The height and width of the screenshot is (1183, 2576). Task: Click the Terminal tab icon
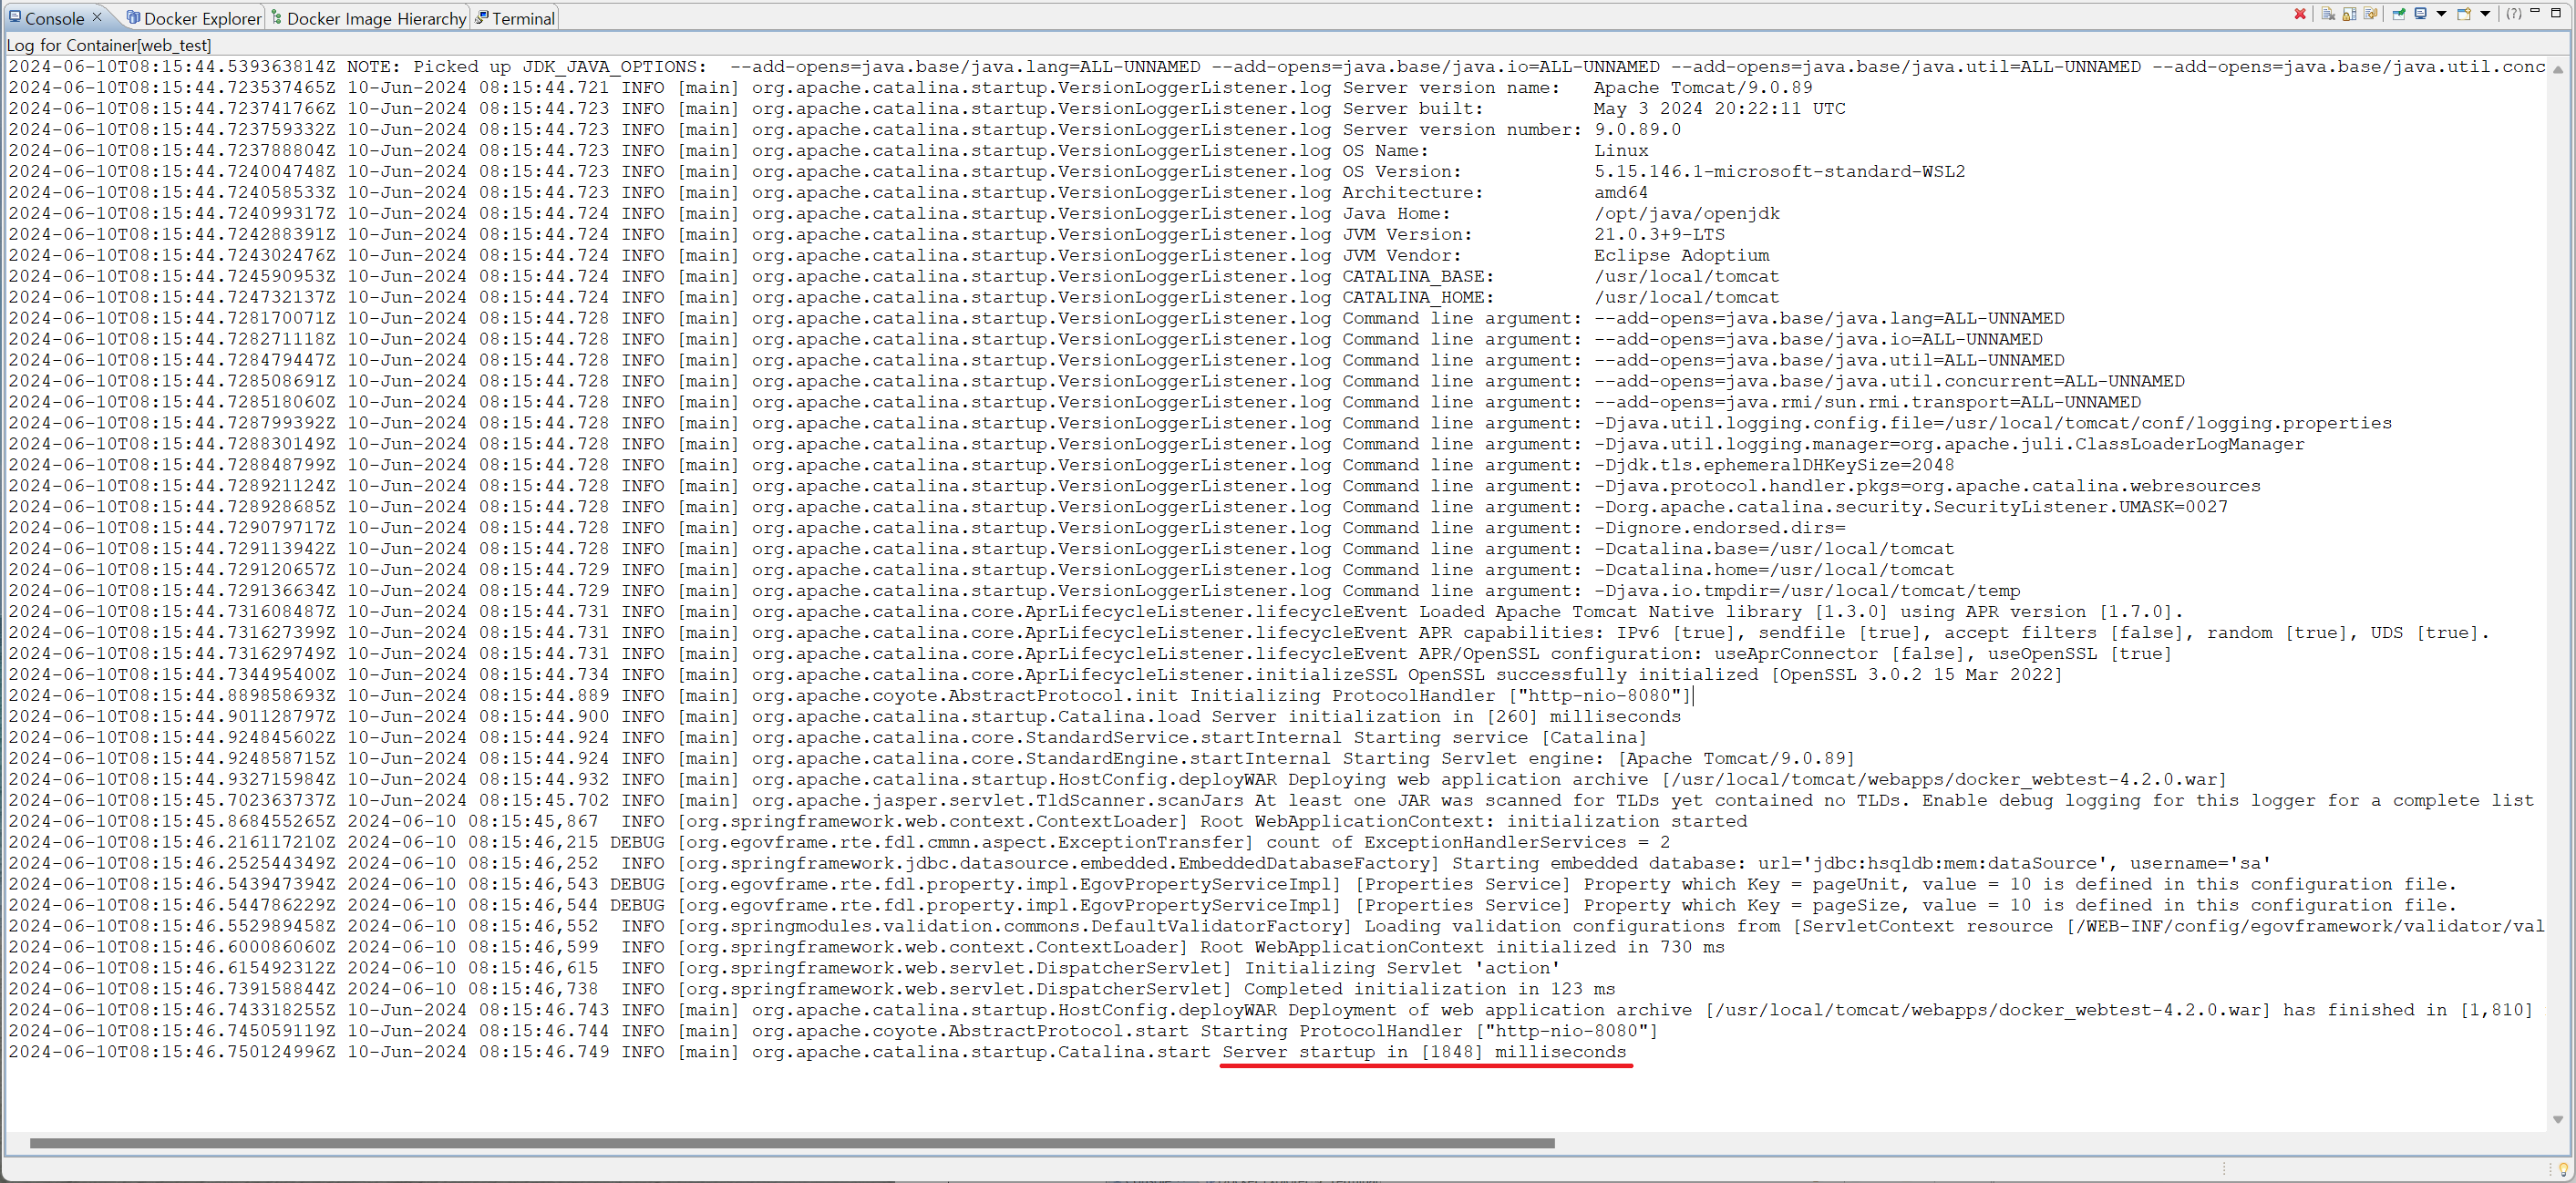click(482, 17)
